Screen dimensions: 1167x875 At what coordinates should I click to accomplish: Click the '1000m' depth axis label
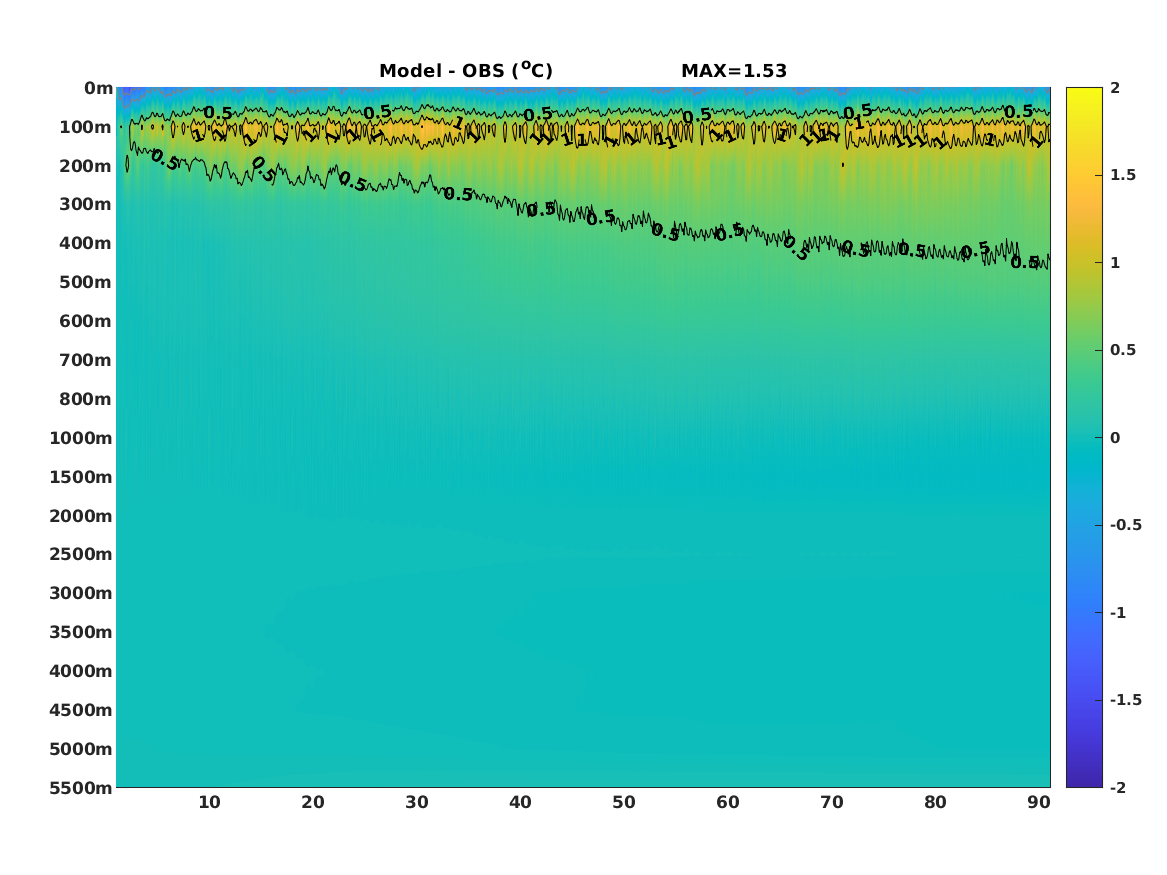coord(81,438)
